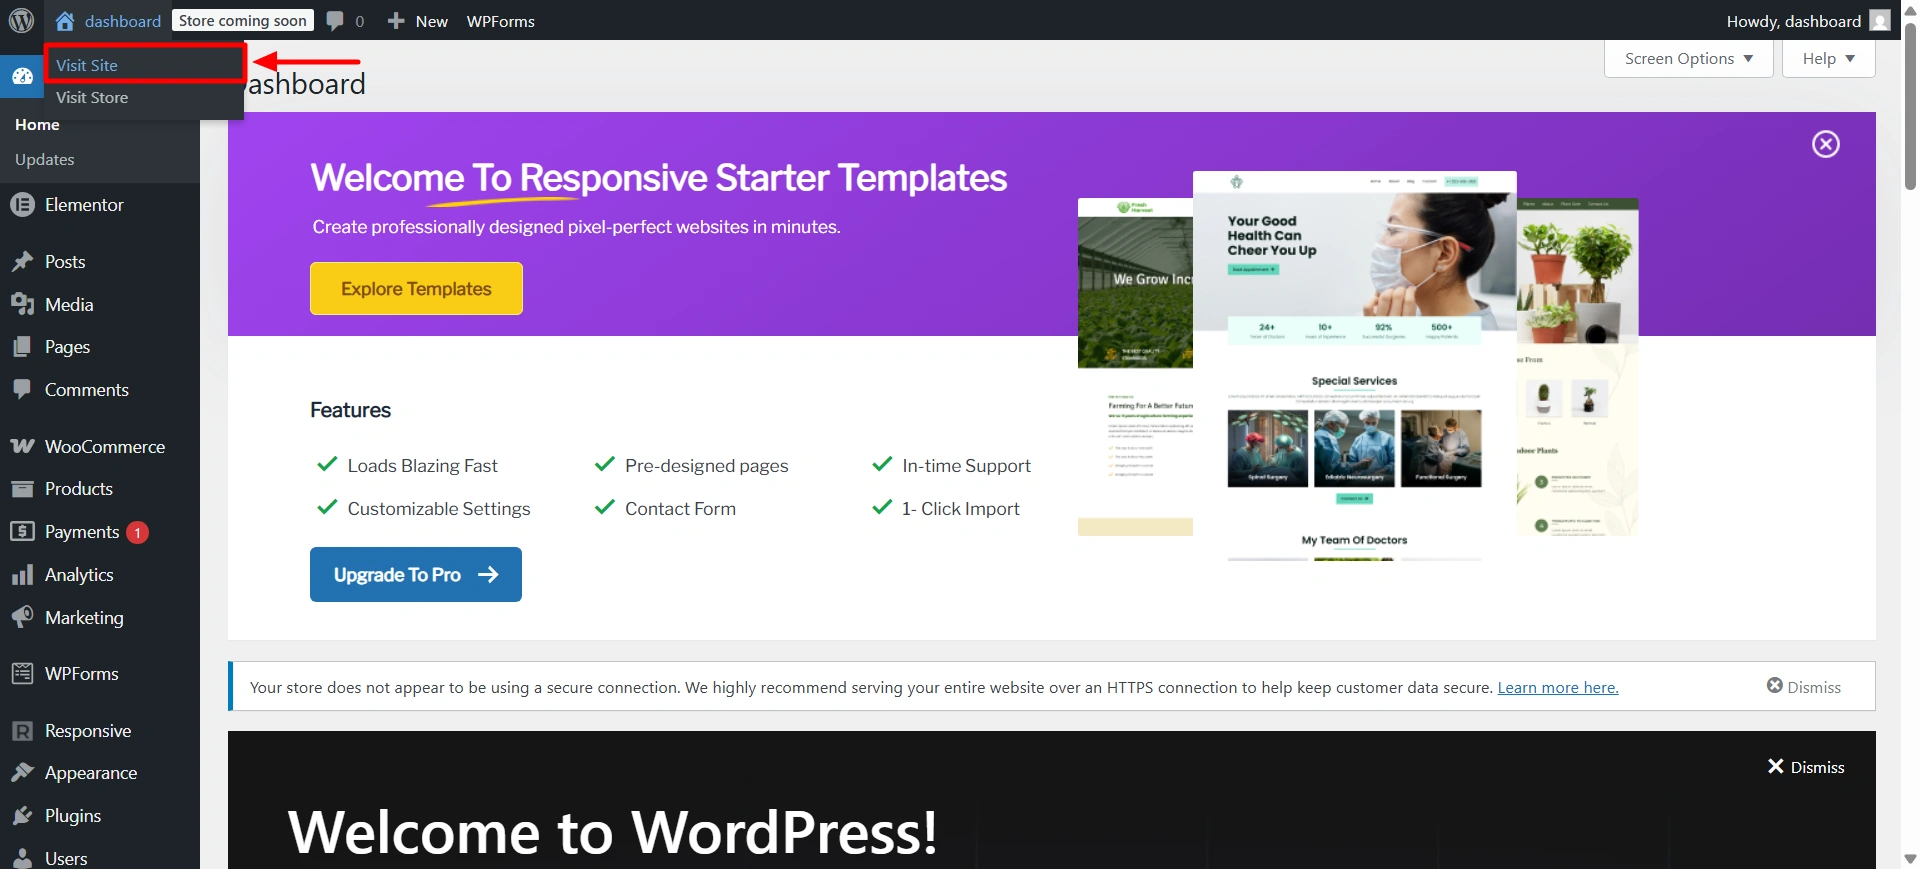Image resolution: width=1920 pixels, height=869 pixels.
Task: Click the scrollbar down arrow
Action: 1911,859
